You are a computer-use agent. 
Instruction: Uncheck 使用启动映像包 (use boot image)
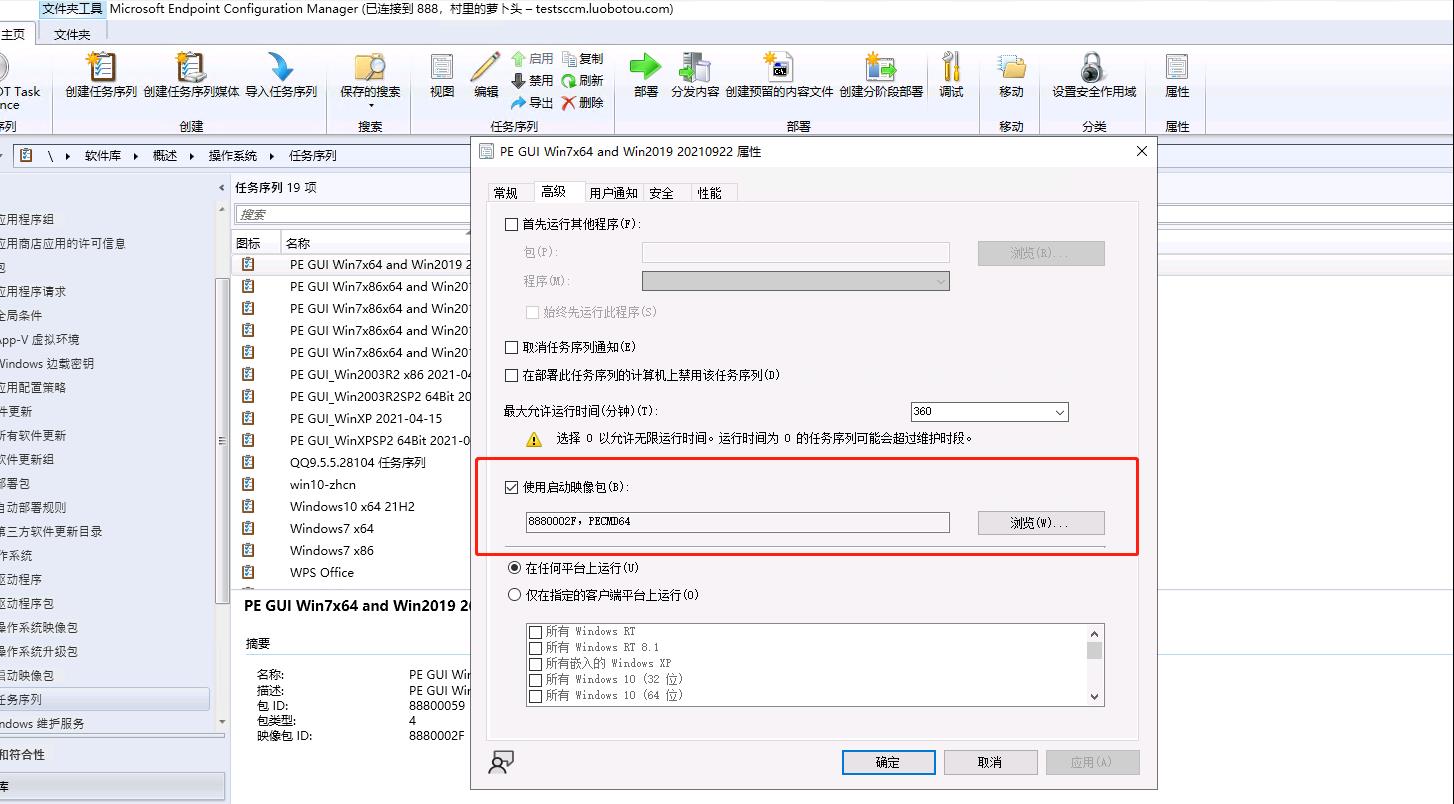pyautogui.click(x=512, y=487)
